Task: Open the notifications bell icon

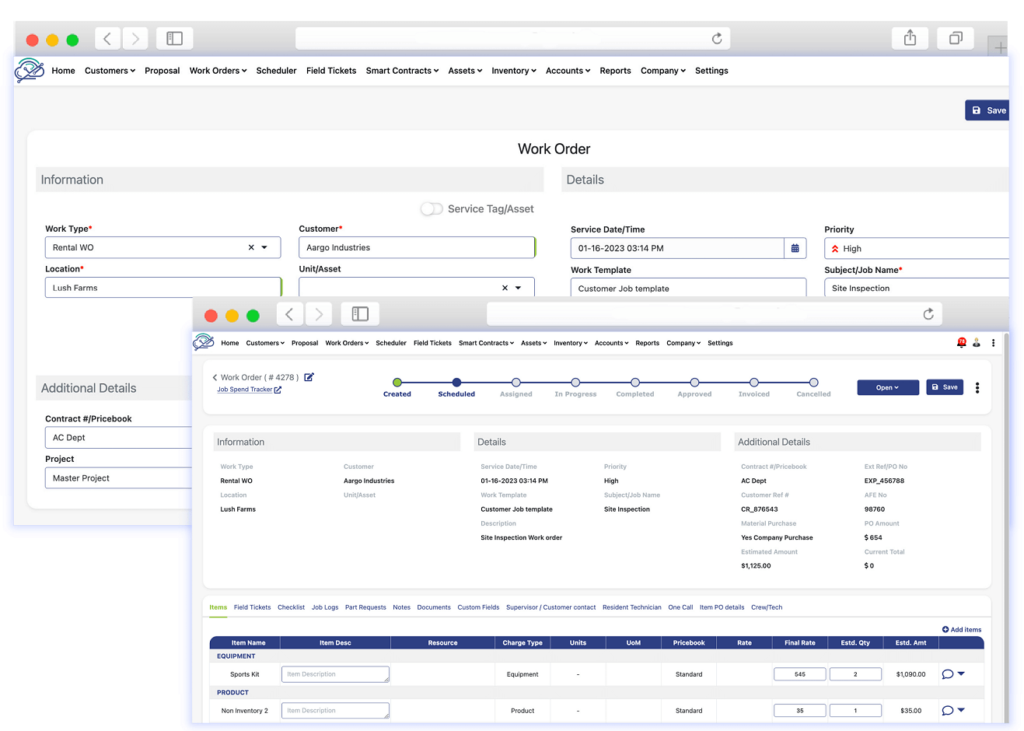Action: point(962,343)
